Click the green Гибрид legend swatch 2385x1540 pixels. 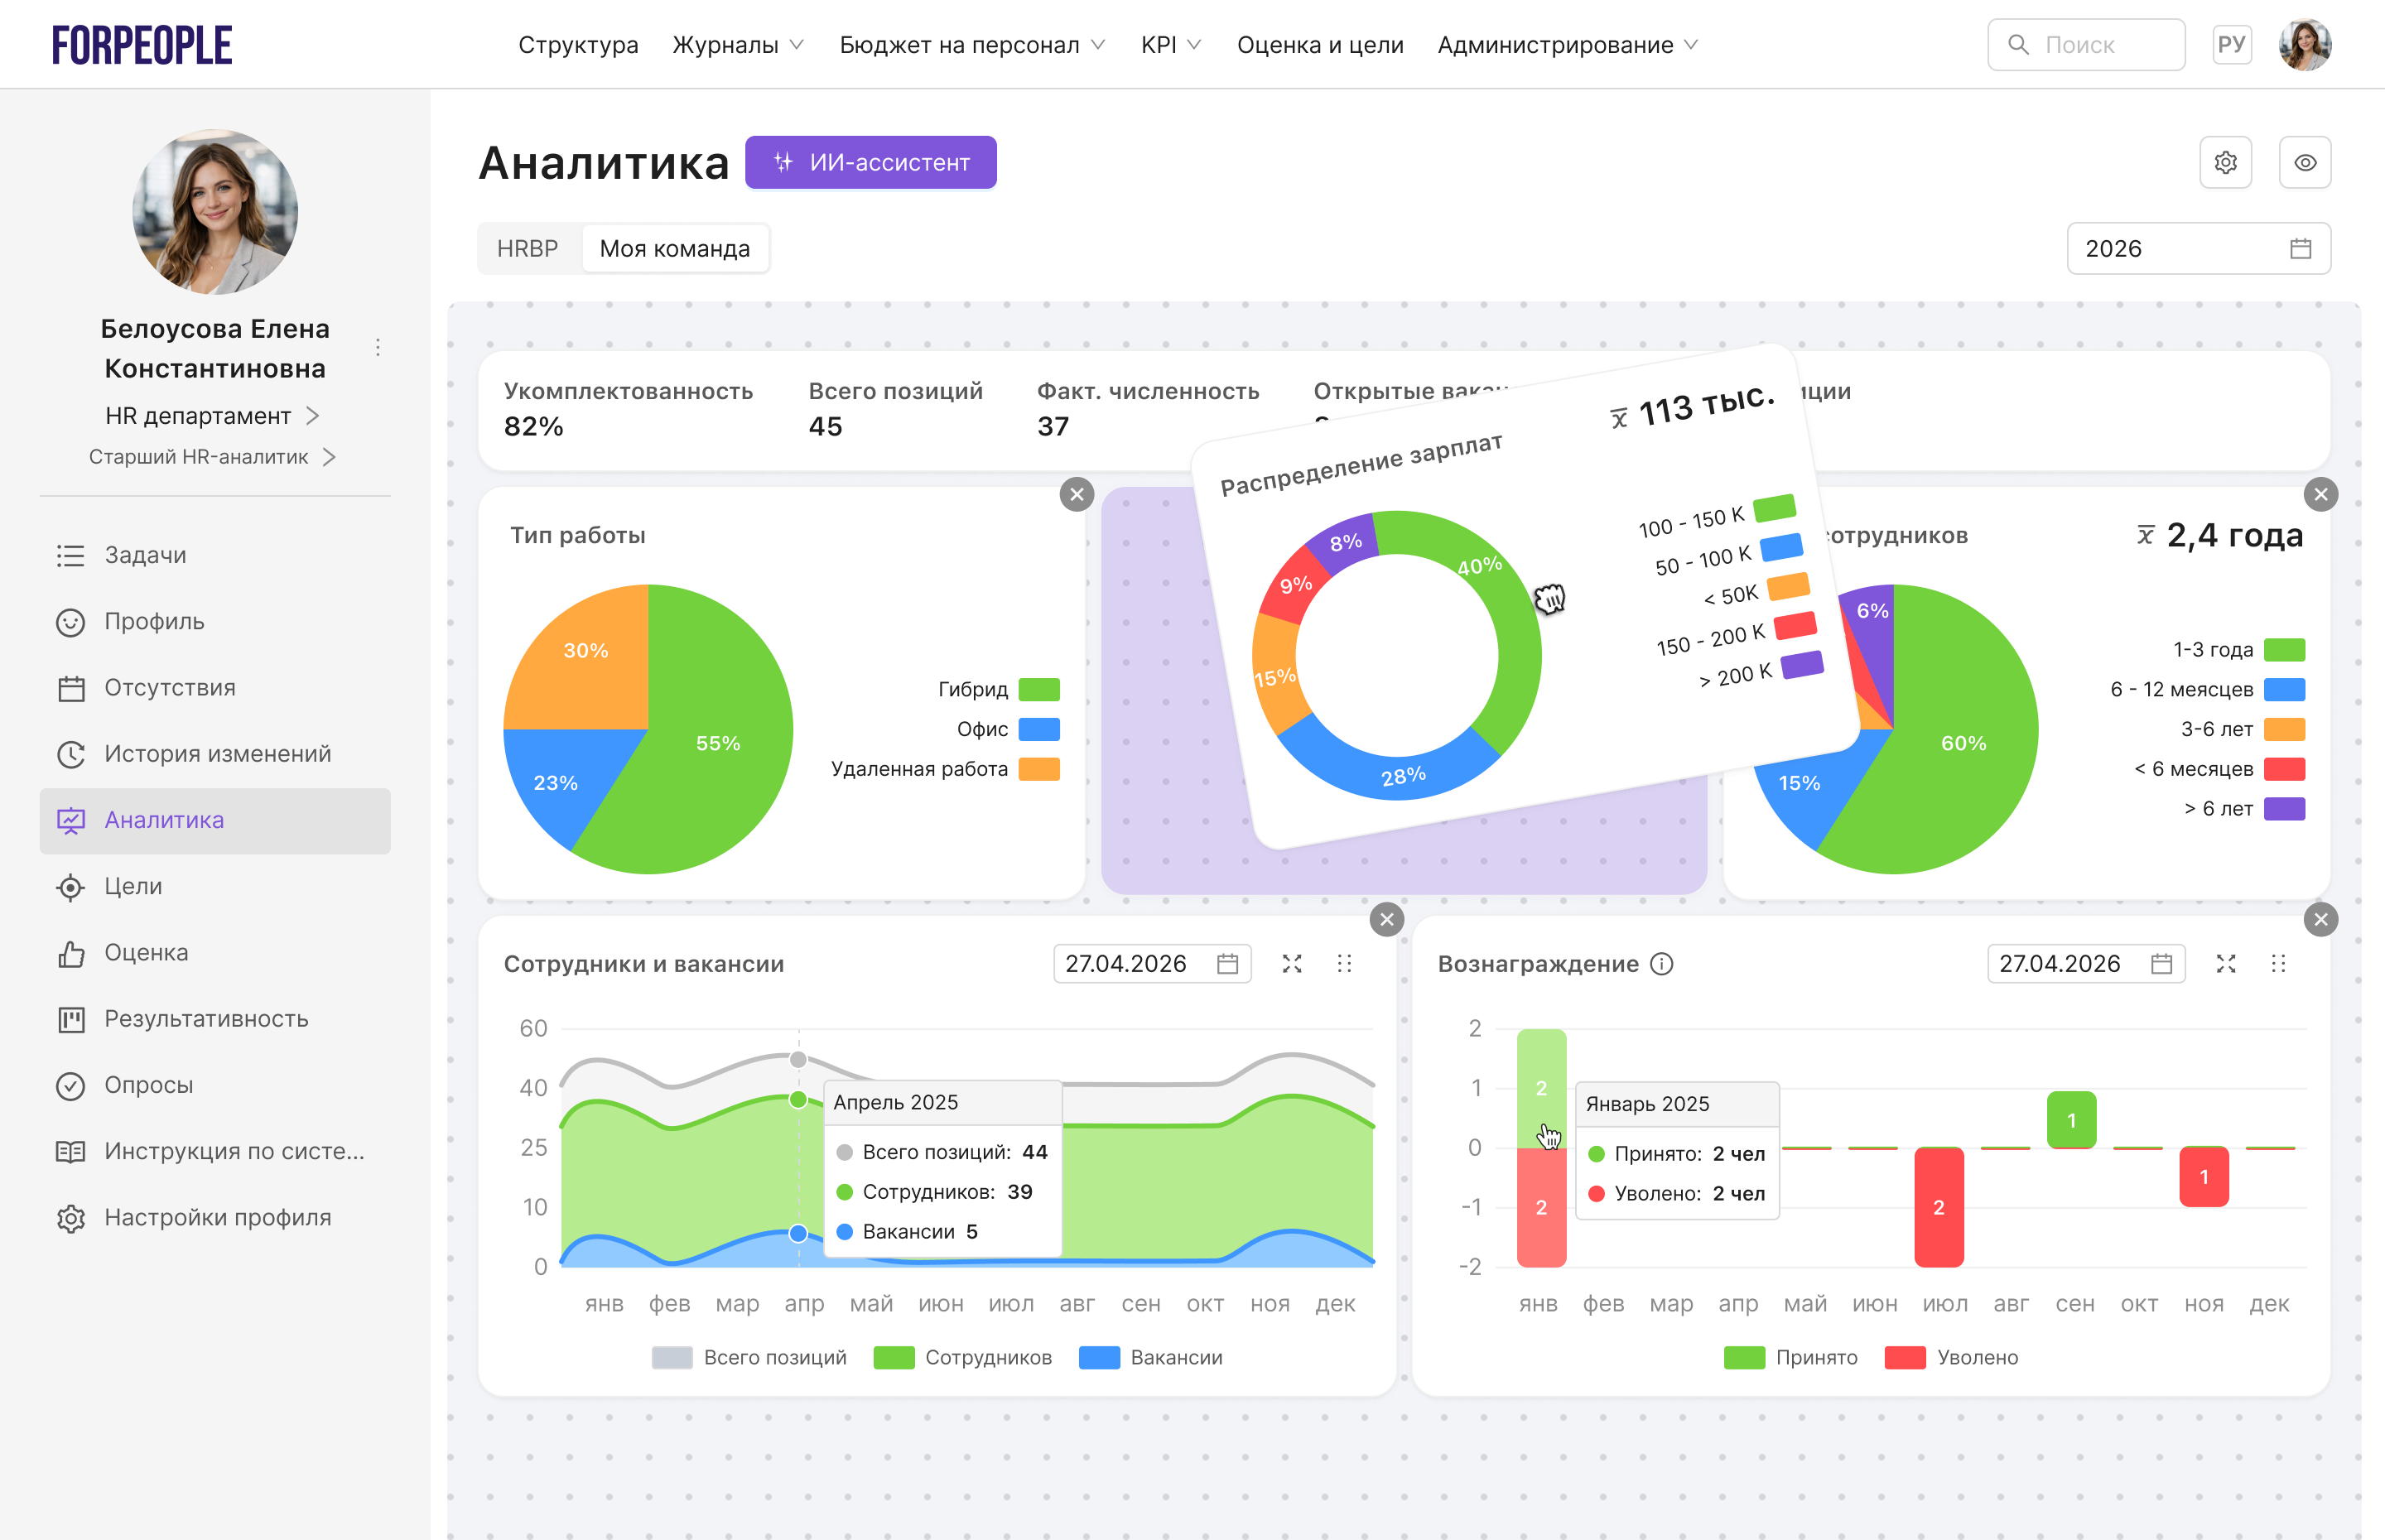click(1038, 689)
